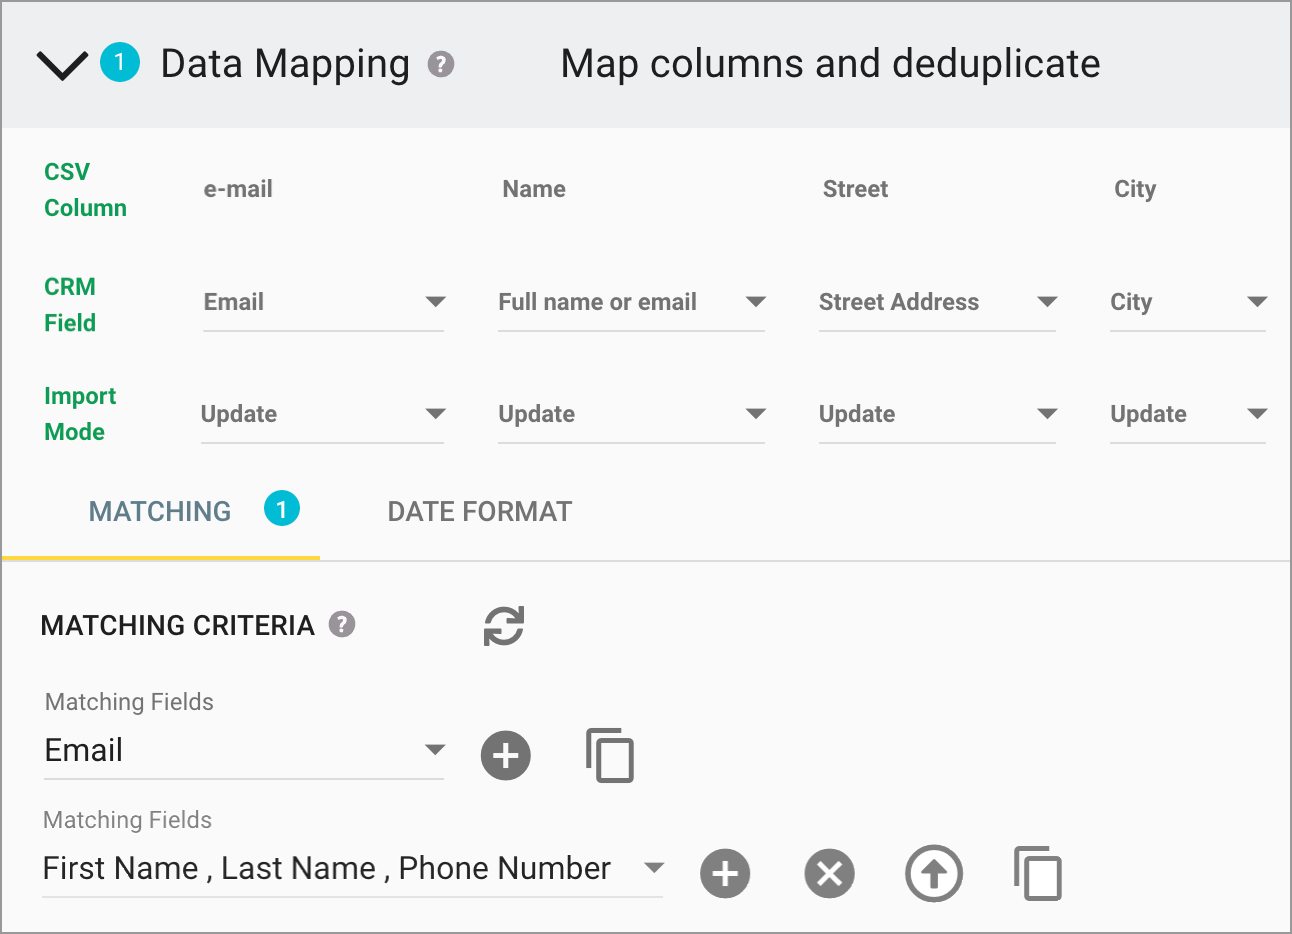The height and width of the screenshot is (934, 1292).
Task: Add a field to the second matching rule
Action: pos(725,873)
